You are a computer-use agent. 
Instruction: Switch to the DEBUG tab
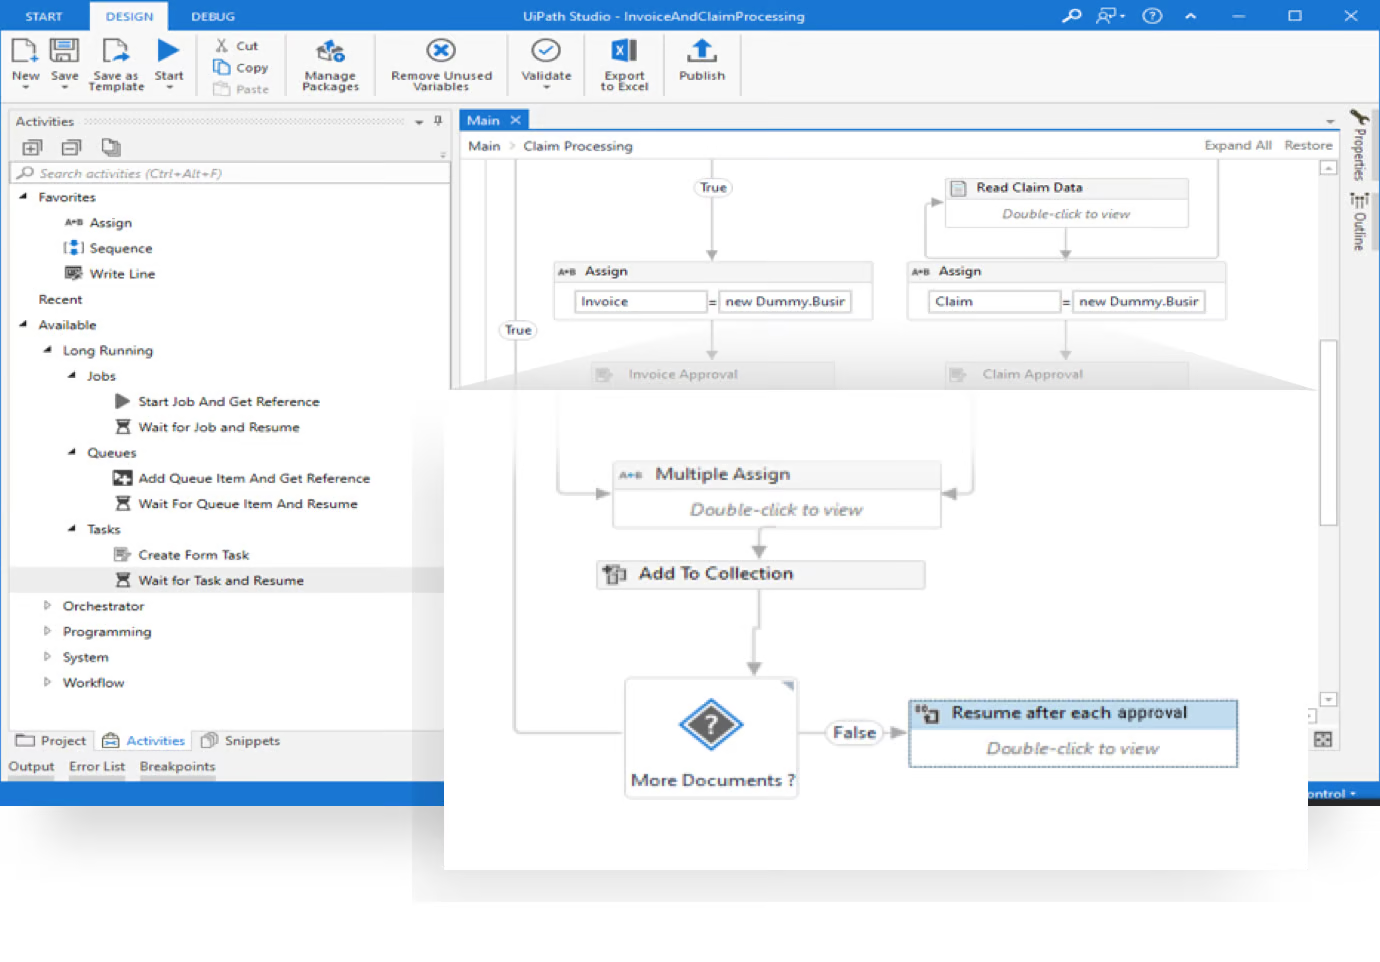213,17
